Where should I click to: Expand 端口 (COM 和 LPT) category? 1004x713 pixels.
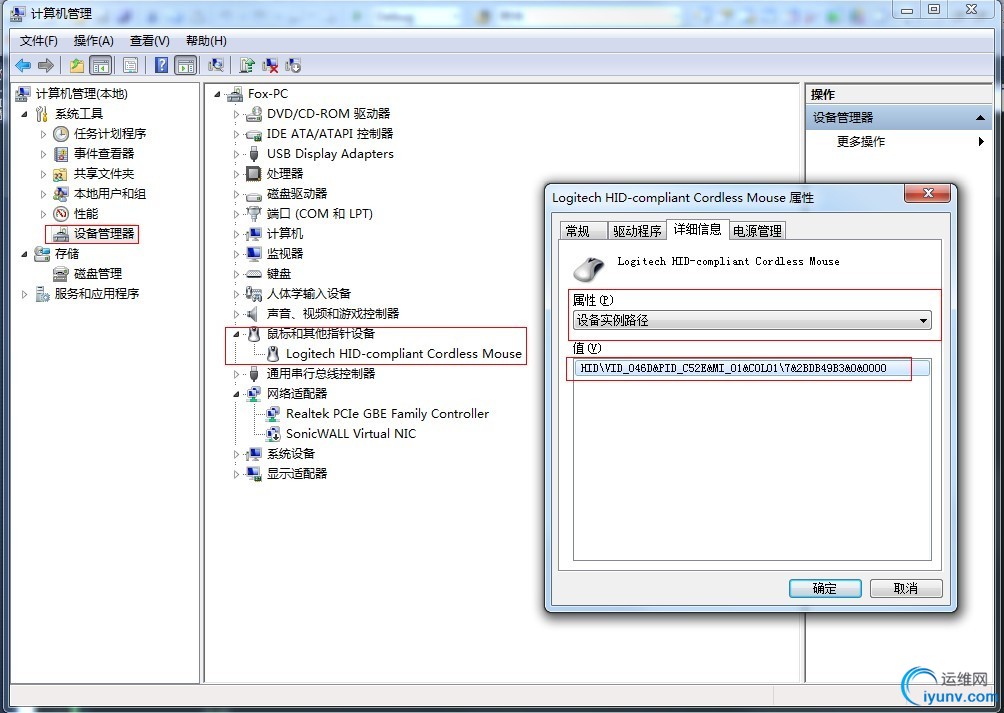click(236, 214)
